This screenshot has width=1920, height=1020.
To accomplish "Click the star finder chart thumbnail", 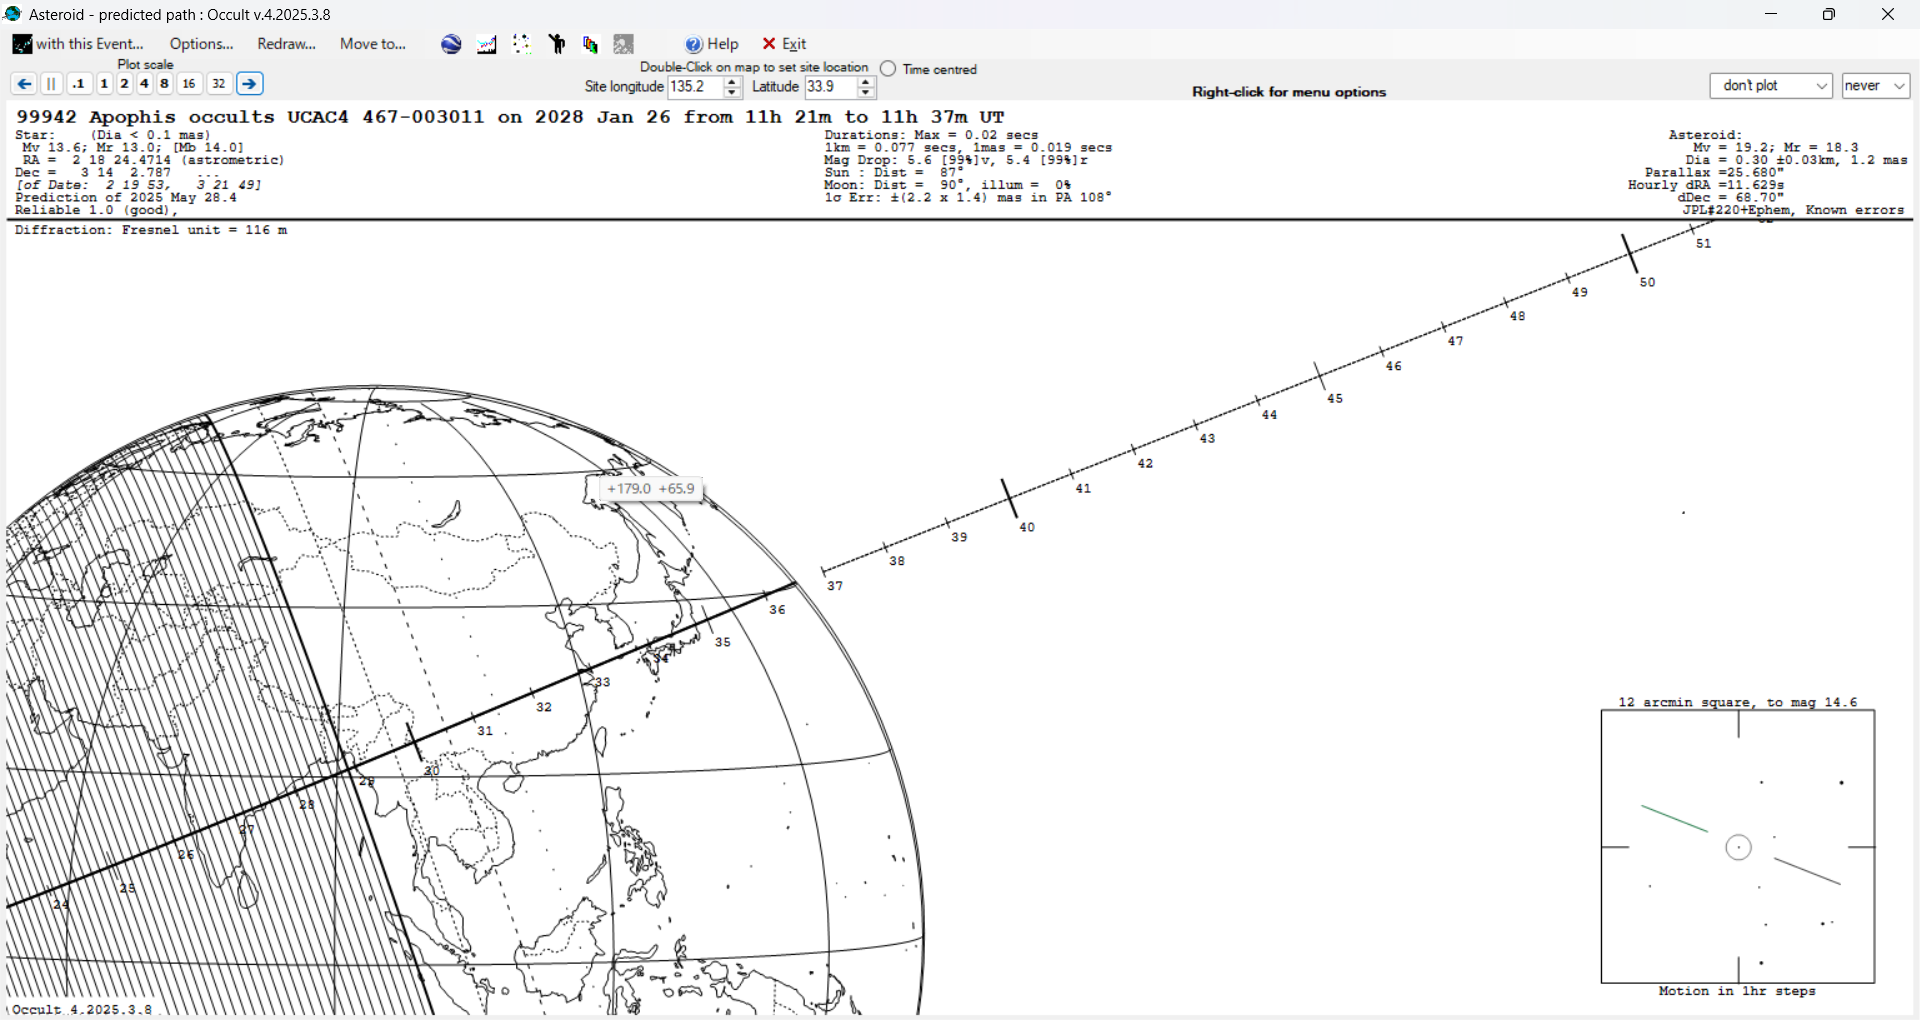I will pyautogui.click(x=1738, y=847).
